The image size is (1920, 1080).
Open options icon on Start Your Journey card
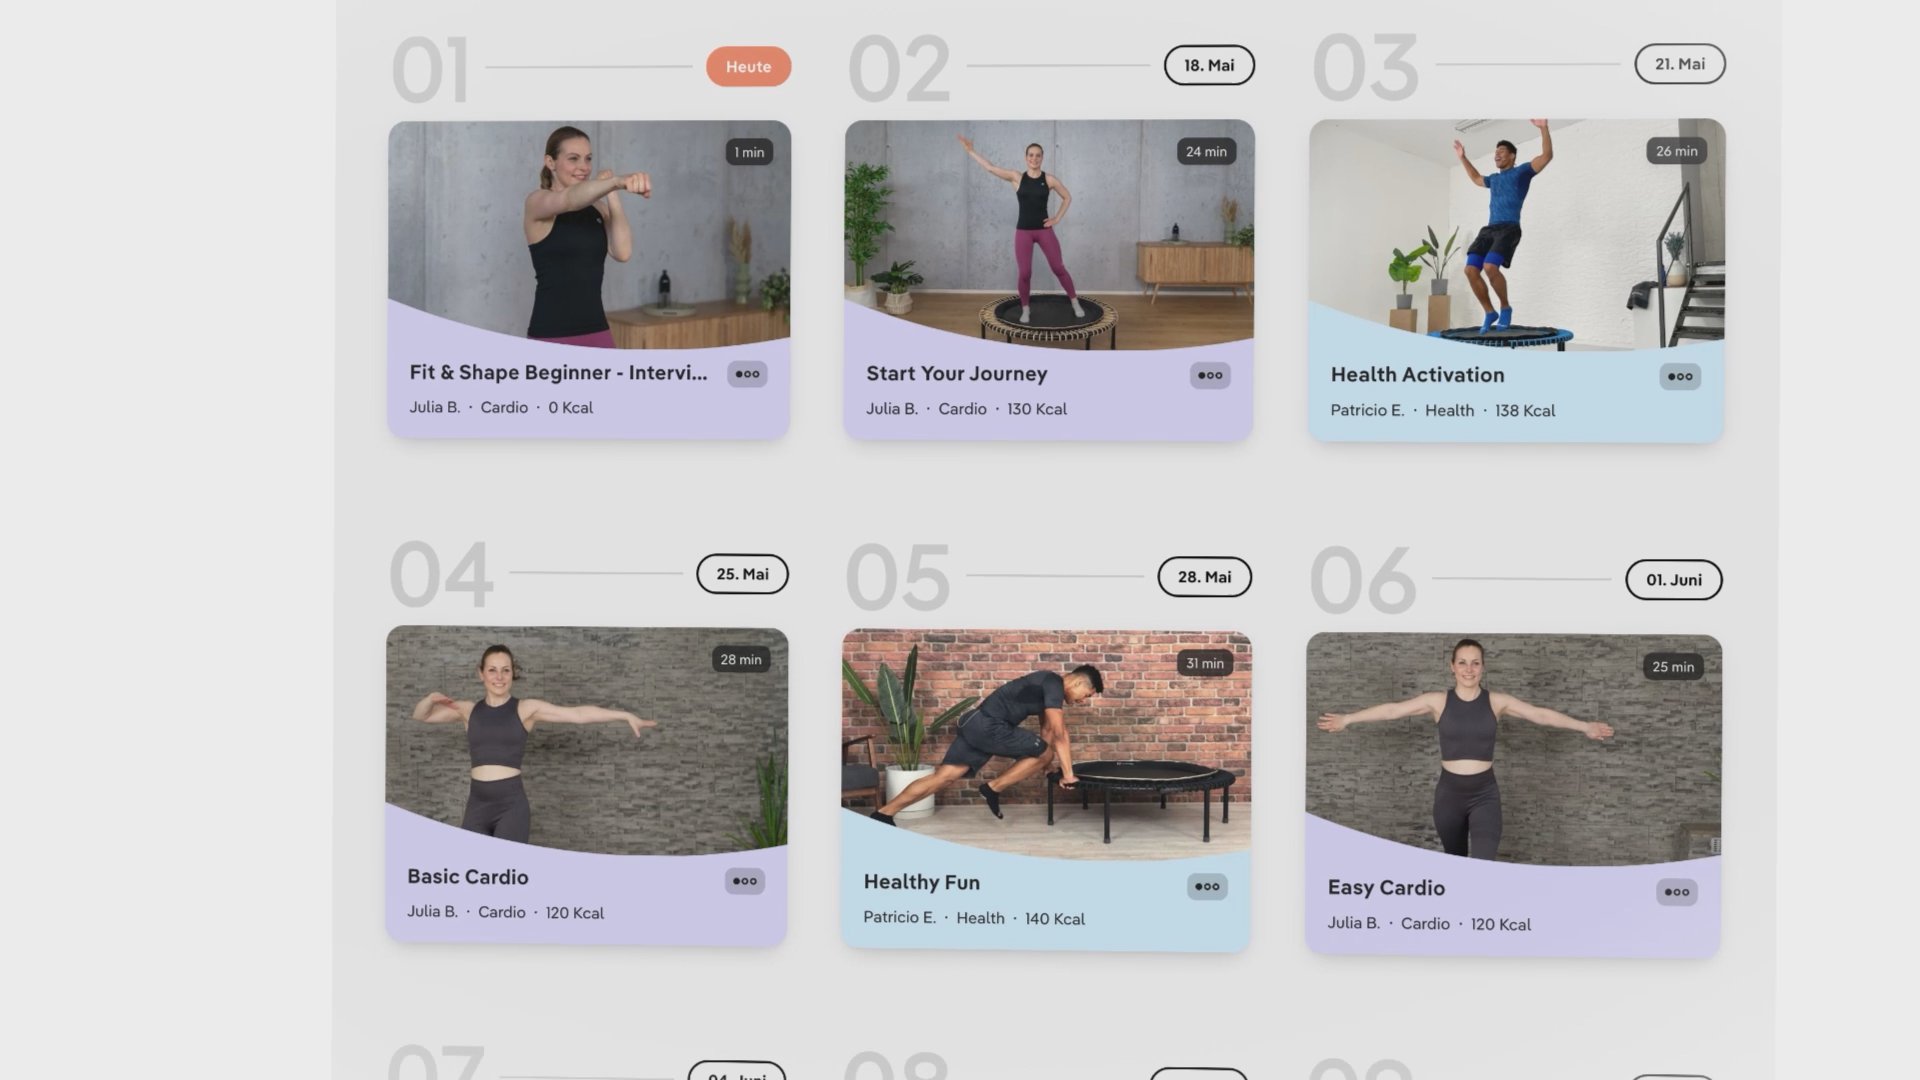tap(1210, 375)
